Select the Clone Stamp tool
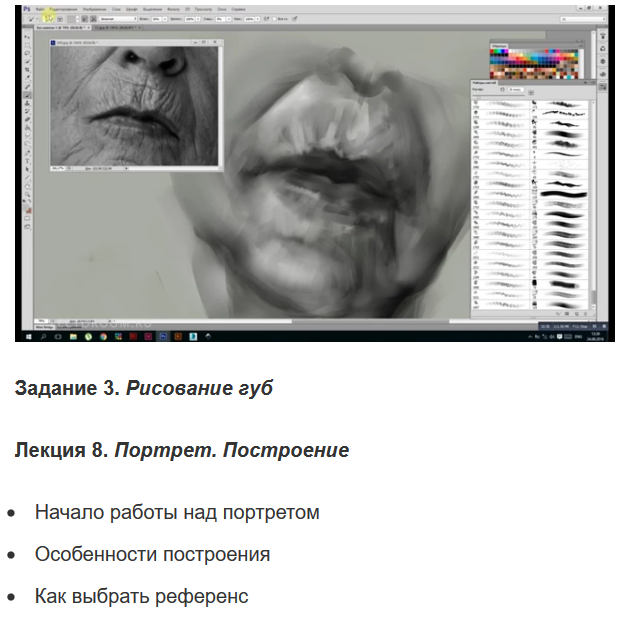 click(27, 103)
